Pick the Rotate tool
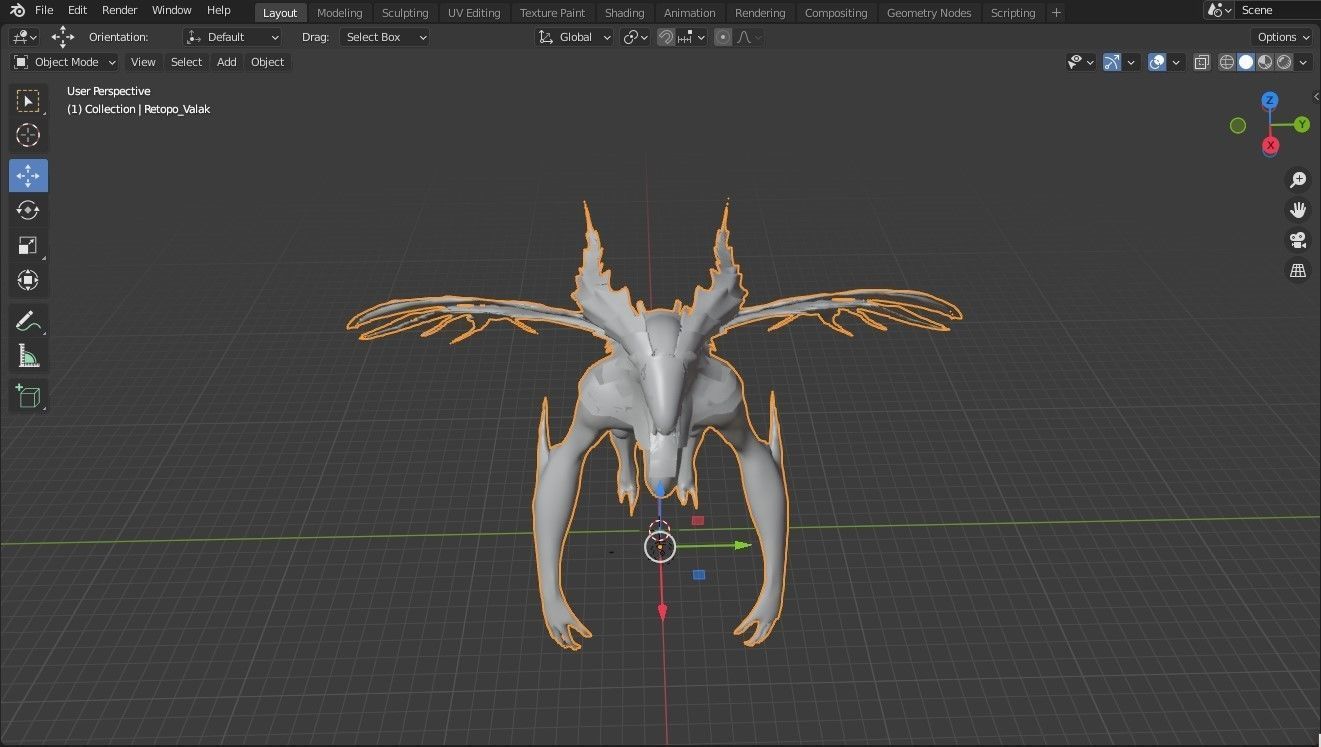This screenshot has width=1321, height=747. (x=28, y=211)
